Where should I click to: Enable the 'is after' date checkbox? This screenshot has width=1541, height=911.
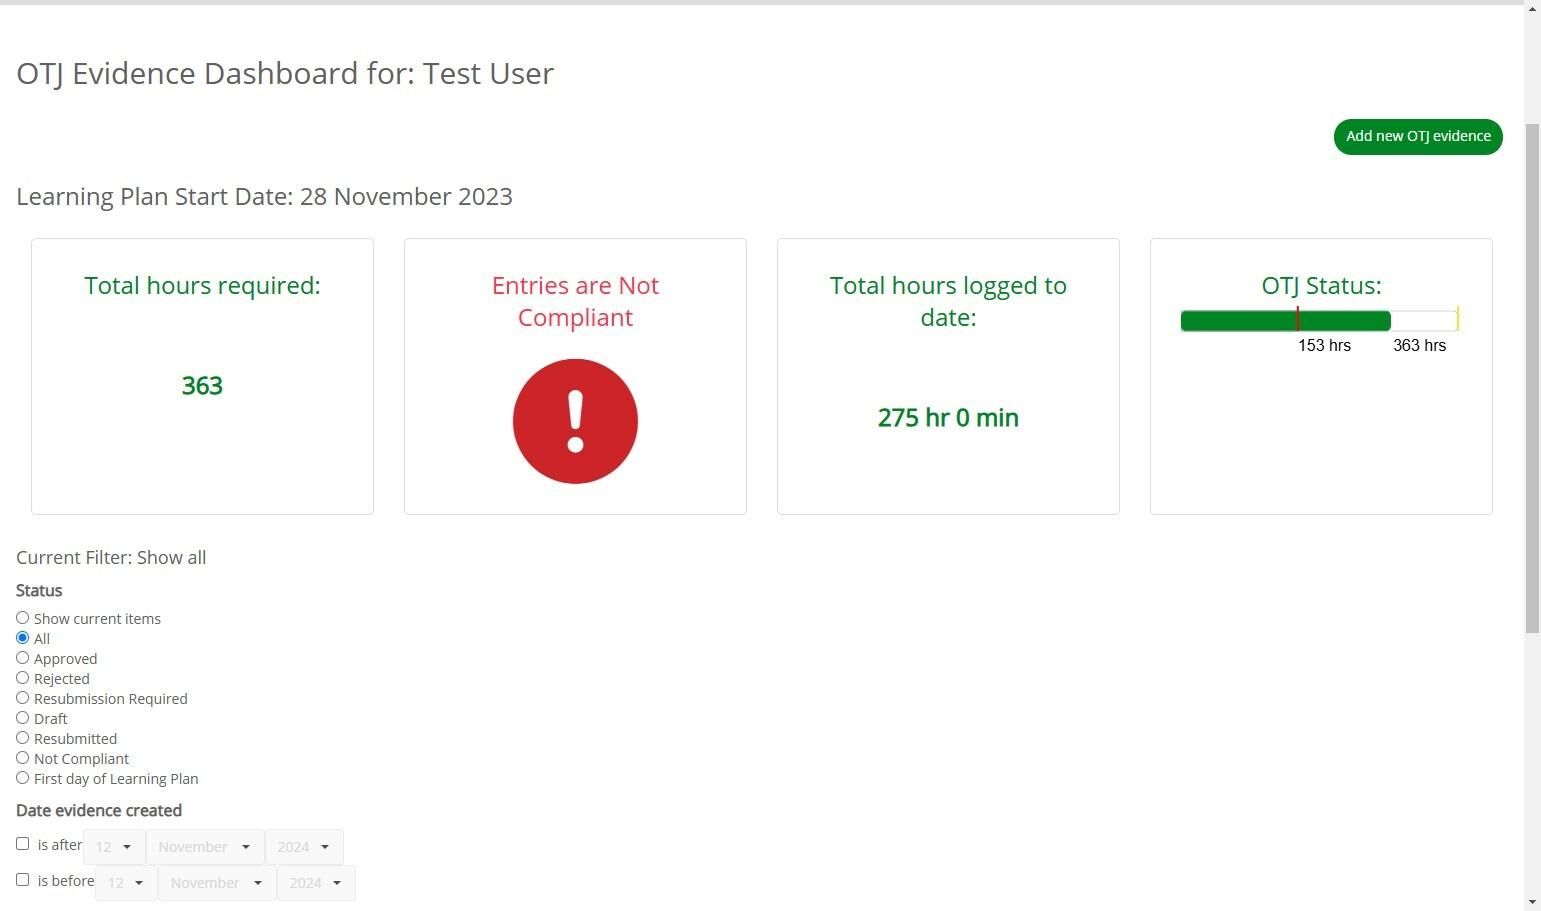pos(22,844)
